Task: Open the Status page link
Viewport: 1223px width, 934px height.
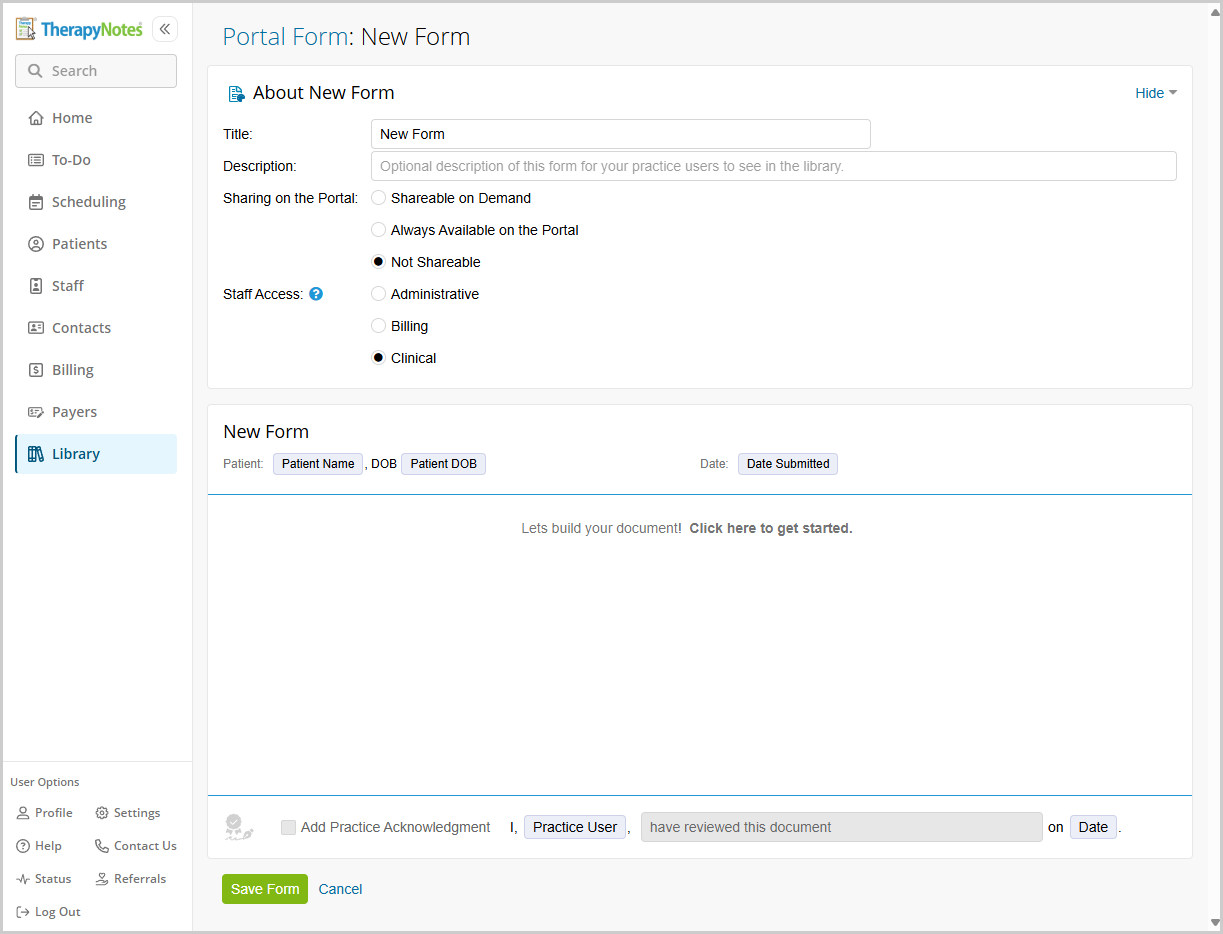Action: (x=44, y=879)
